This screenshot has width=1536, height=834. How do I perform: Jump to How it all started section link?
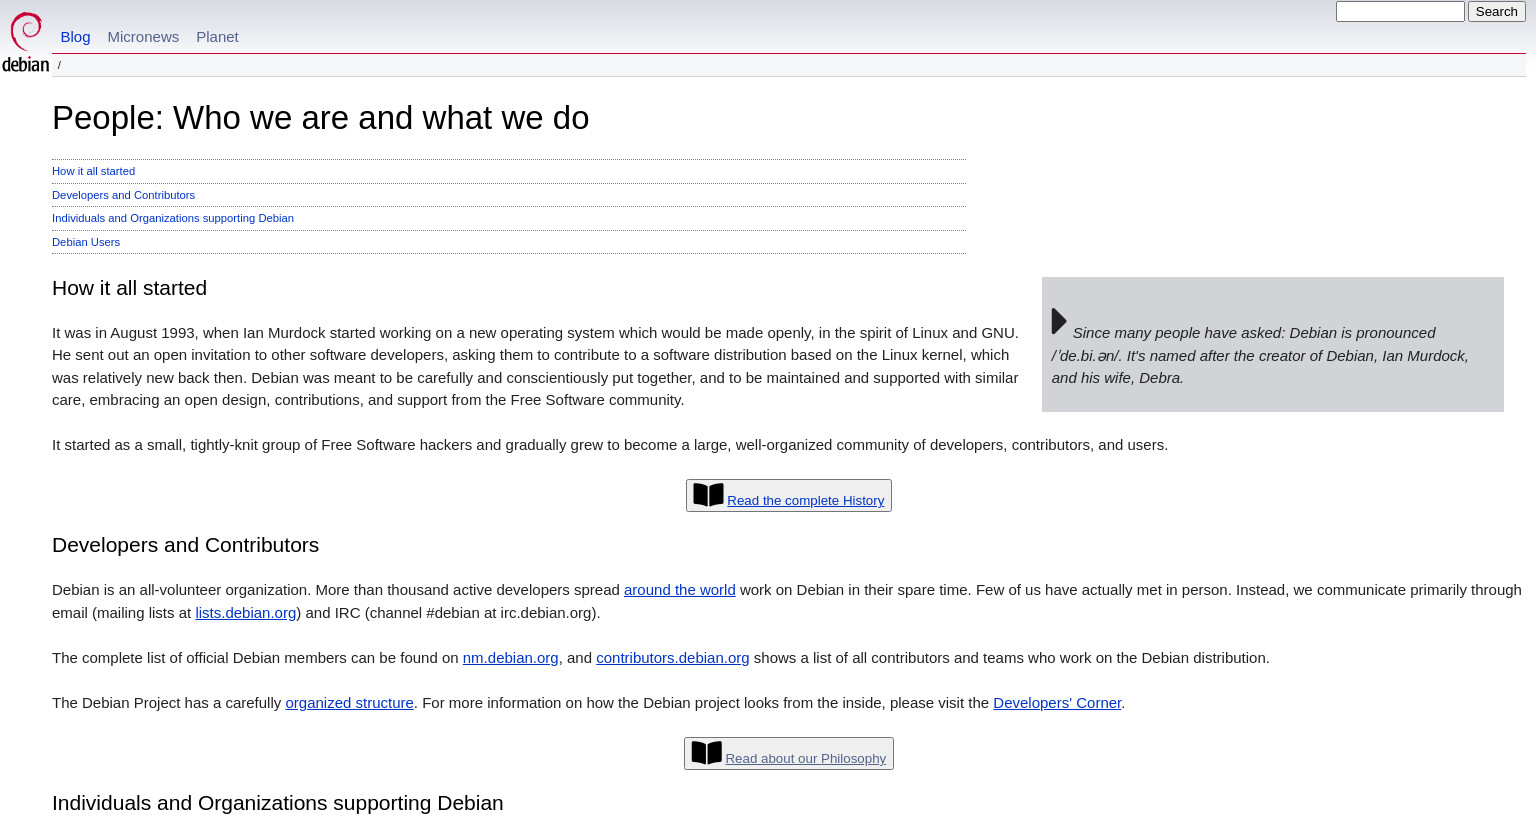pos(93,171)
